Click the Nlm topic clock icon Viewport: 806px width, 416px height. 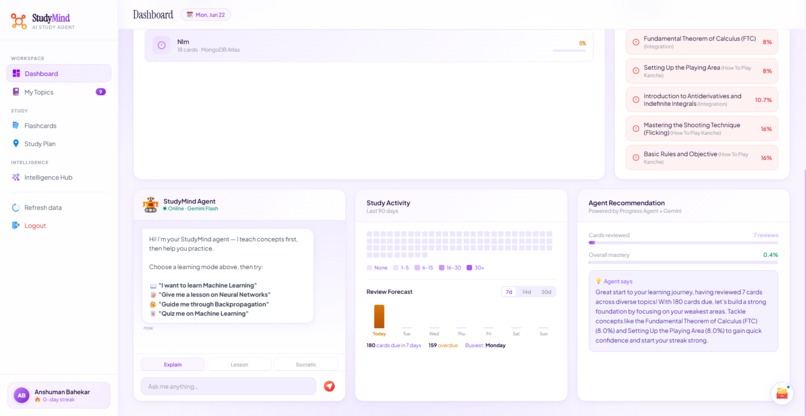161,45
